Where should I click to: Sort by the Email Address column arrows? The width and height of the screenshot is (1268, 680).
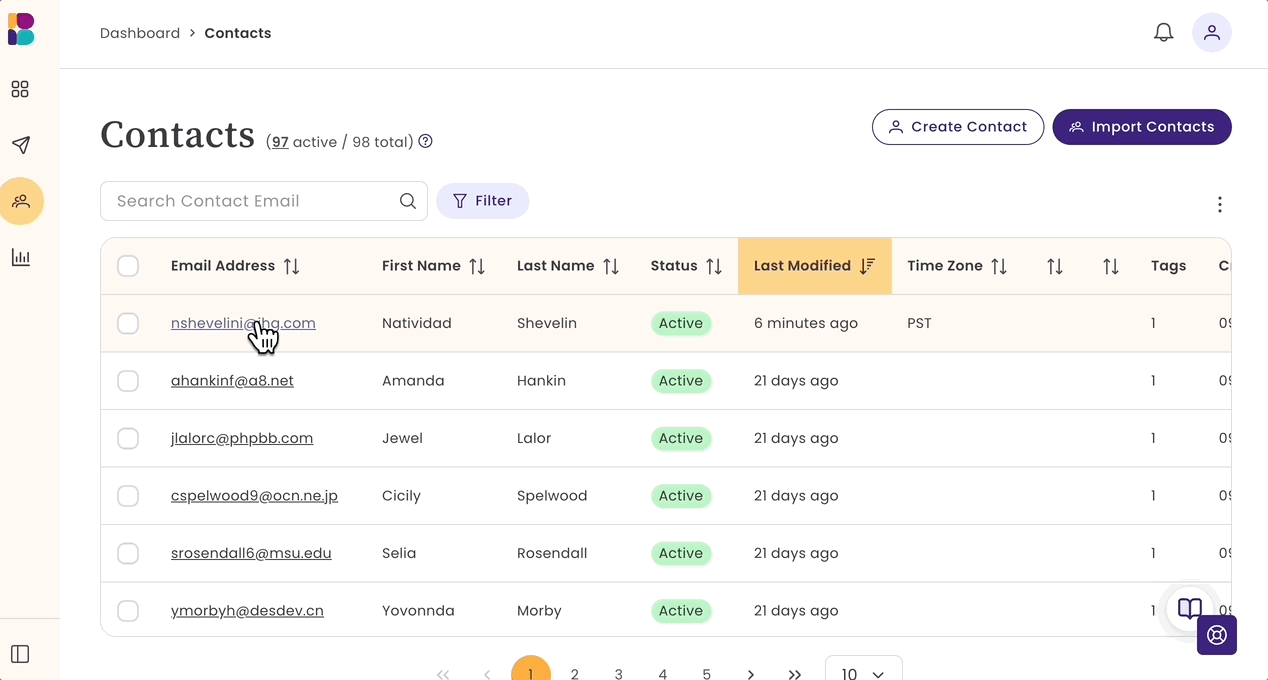point(291,266)
